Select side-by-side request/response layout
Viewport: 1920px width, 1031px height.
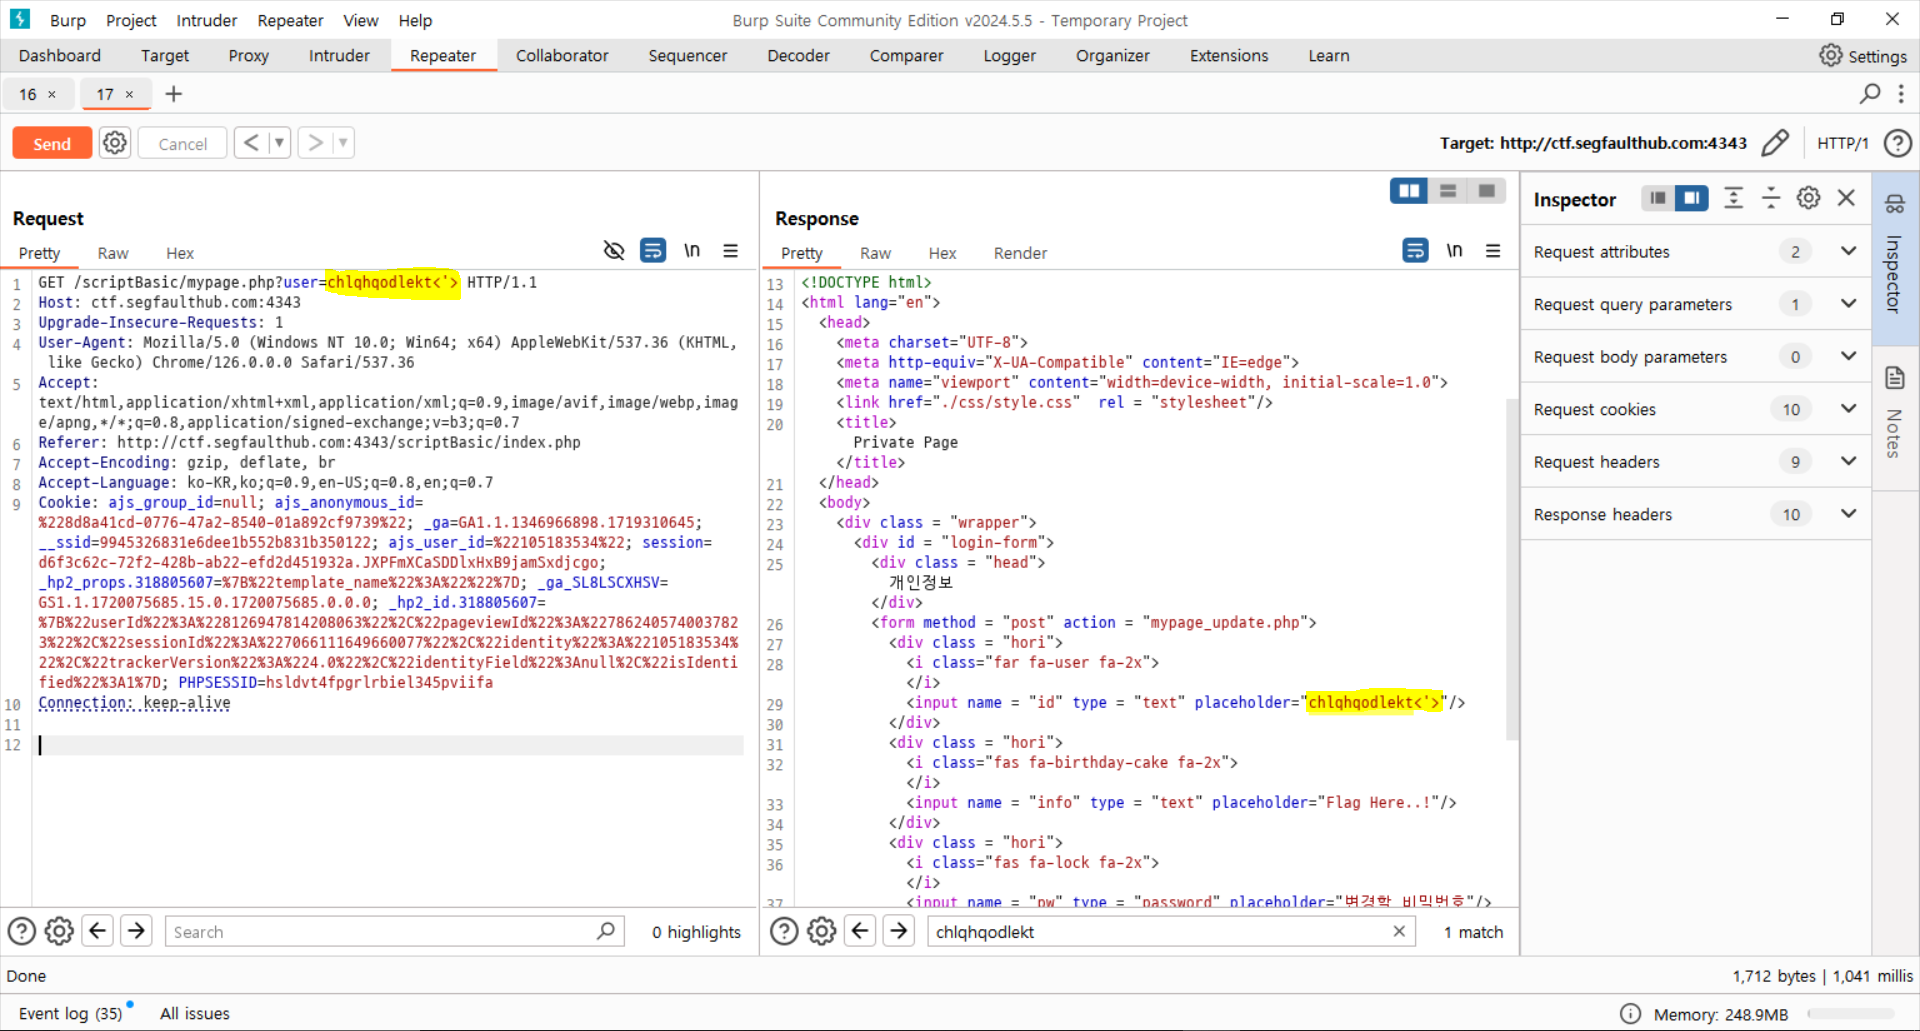(1409, 191)
